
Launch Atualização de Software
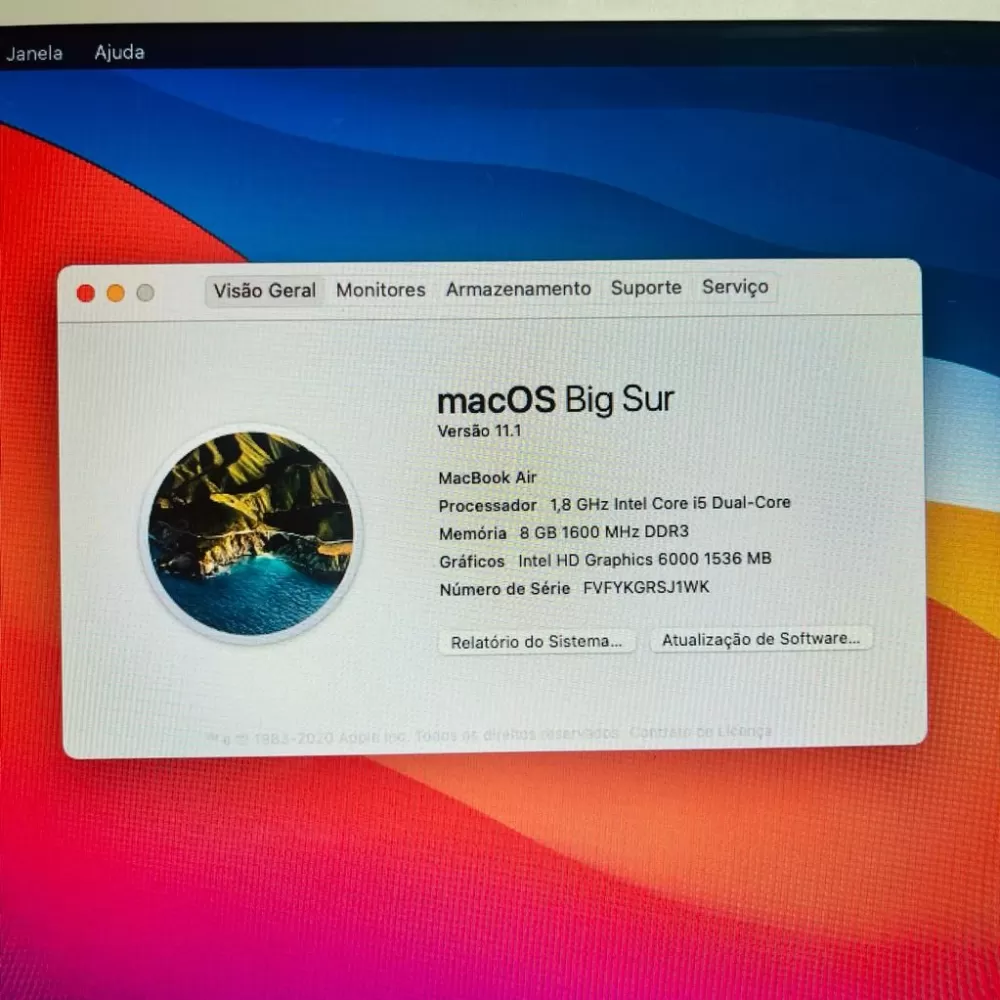point(760,639)
